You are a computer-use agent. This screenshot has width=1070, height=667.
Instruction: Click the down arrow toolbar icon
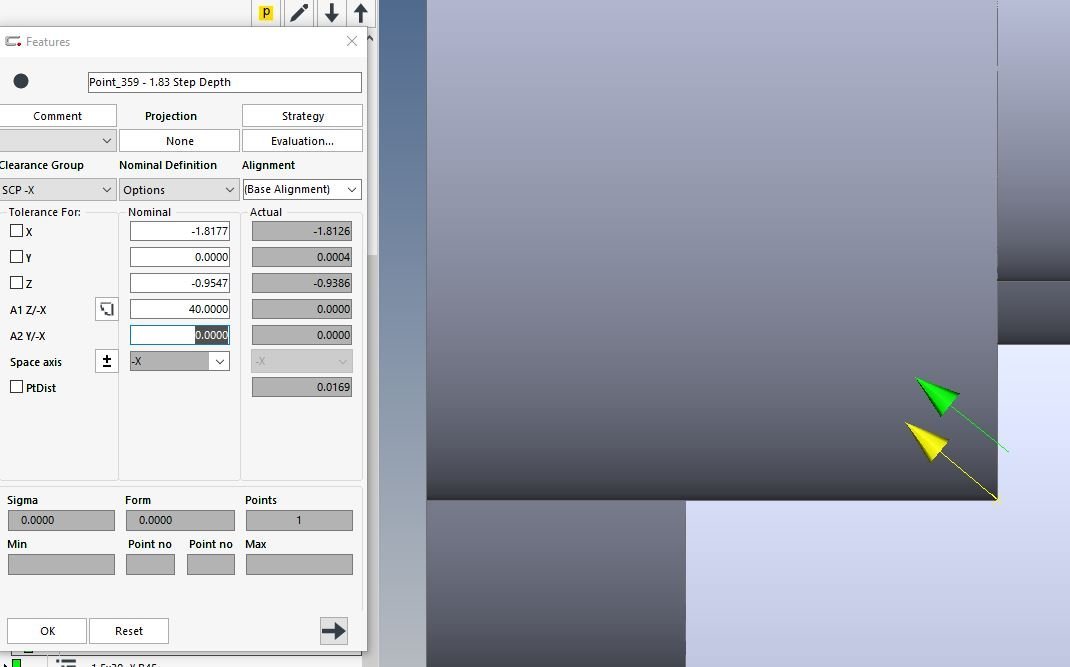click(x=332, y=12)
